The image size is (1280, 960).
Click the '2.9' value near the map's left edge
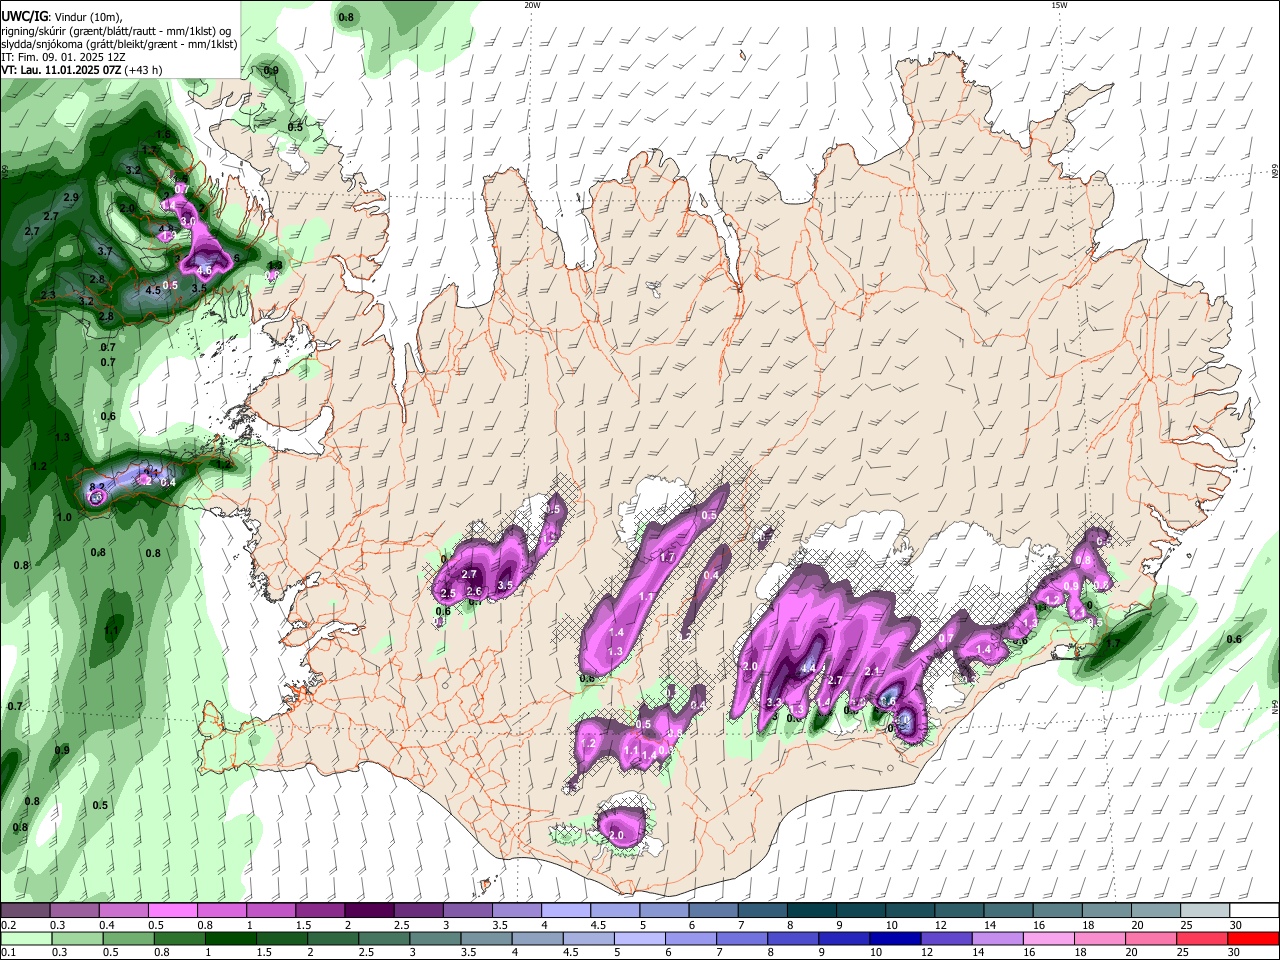click(70, 198)
